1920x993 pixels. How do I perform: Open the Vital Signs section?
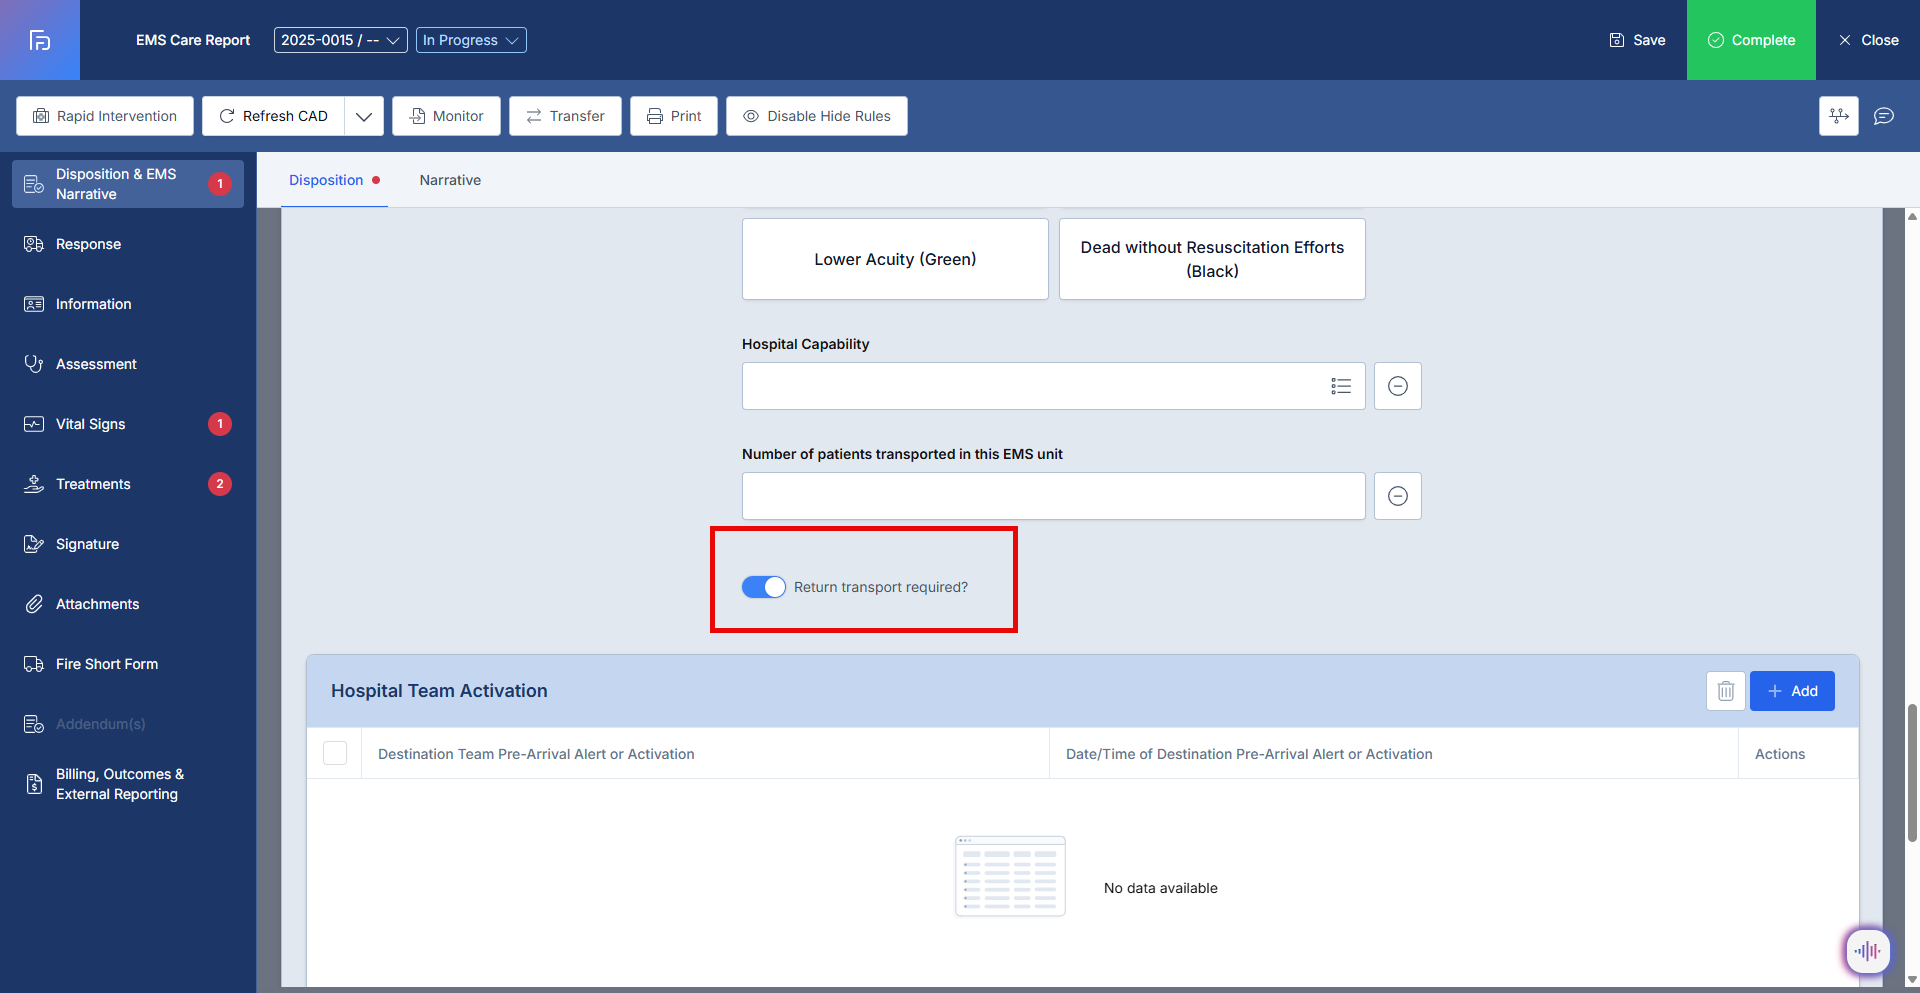[x=128, y=424]
